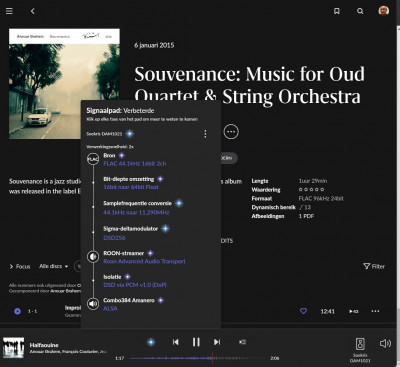Viewport: 400px width, 367px height.
Task: Open the search magnifier icon
Action: tap(360, 11)
